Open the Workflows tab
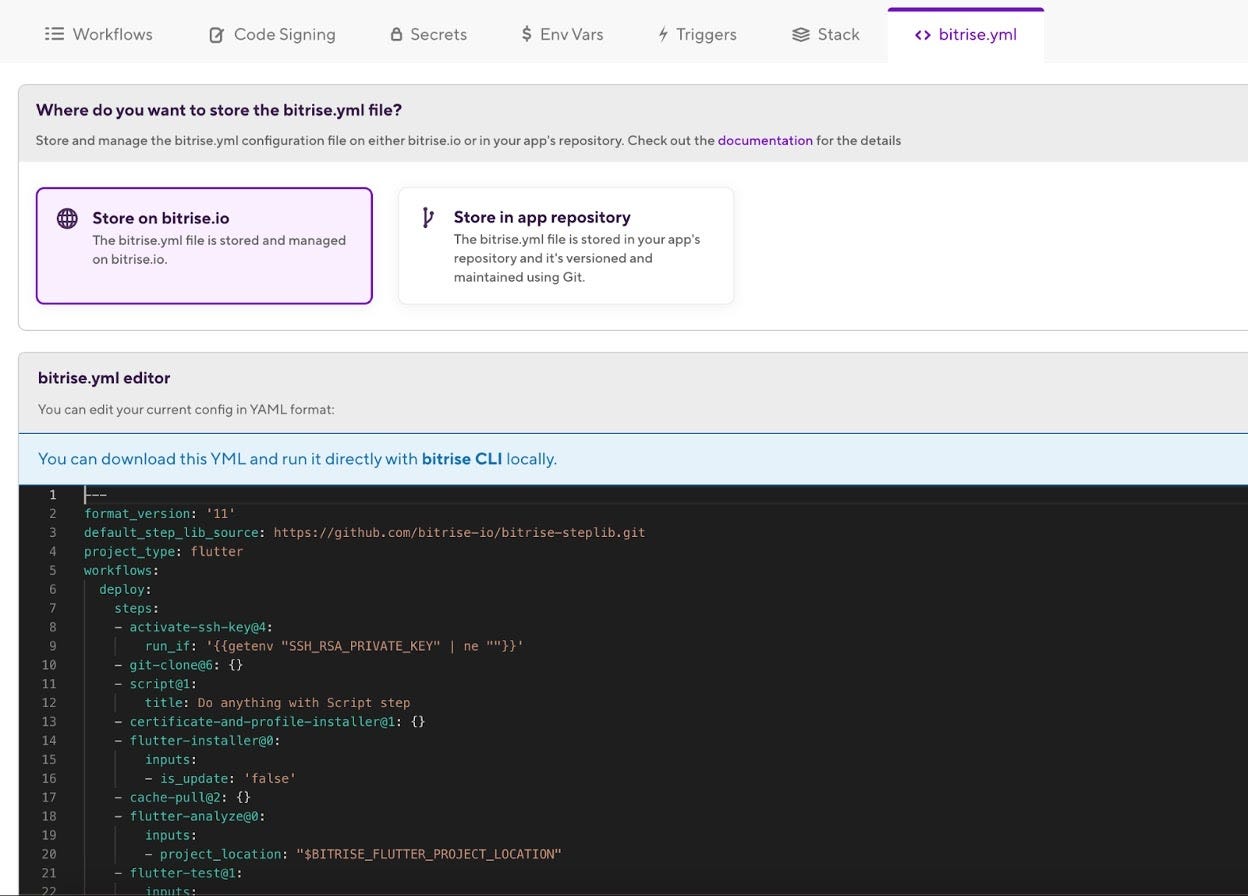Viewport: 1248px width, 896px height. coord(99,34)
